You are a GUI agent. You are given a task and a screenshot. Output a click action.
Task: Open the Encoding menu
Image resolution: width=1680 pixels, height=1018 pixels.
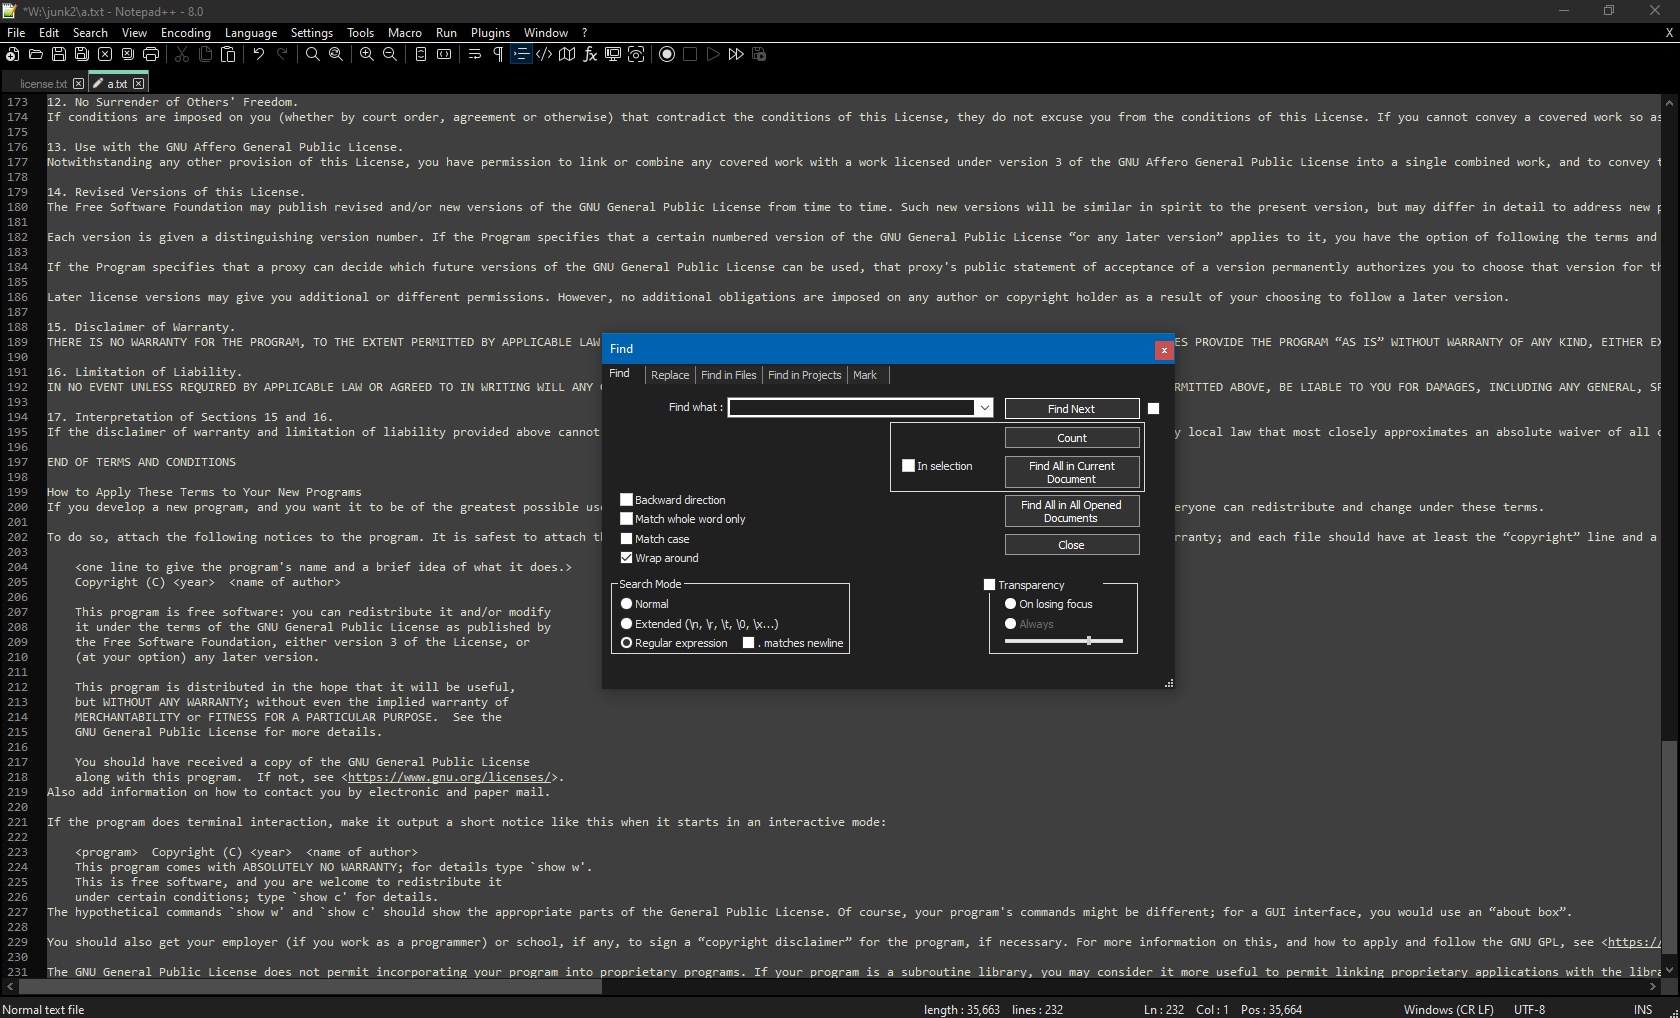[186, 33]
